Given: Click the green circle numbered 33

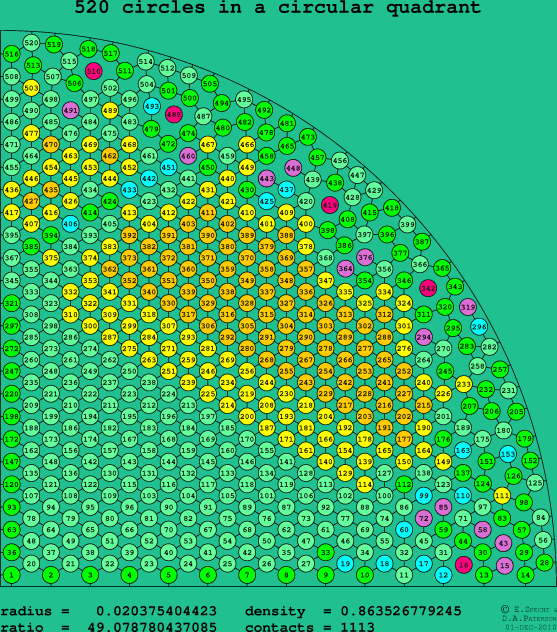Looking at the screenshot, I should point(325,552).
